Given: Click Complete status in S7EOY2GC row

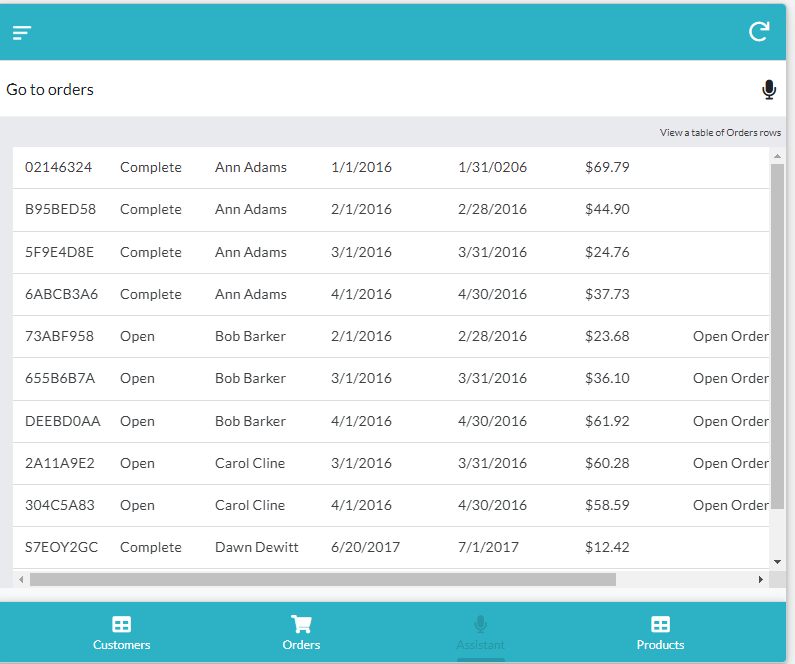Looking at the screenshot, I should (x=151, y=547).
